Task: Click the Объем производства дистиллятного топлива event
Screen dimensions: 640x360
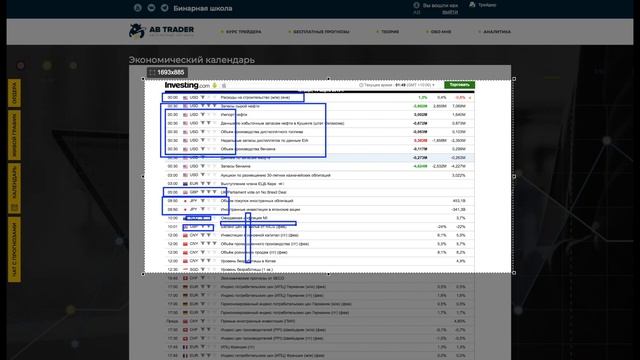Action: tap(262, 132)
